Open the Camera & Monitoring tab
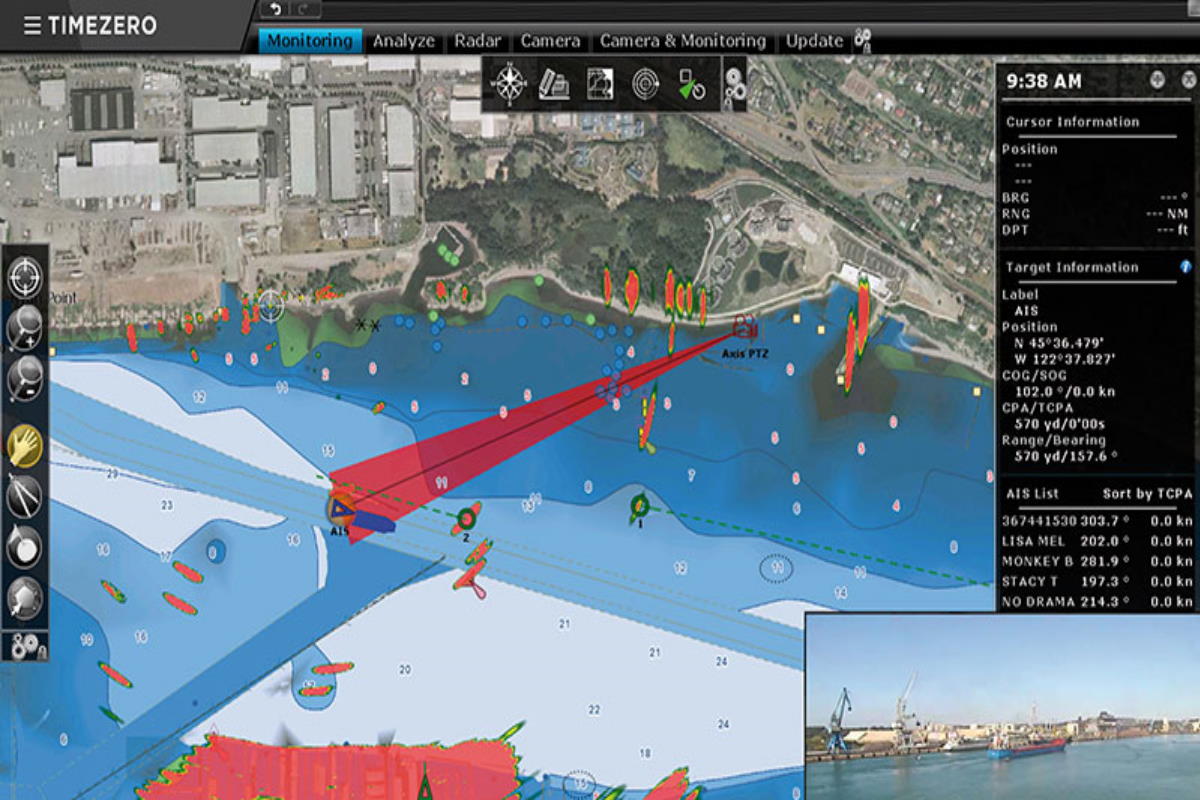 coord(682,41)
